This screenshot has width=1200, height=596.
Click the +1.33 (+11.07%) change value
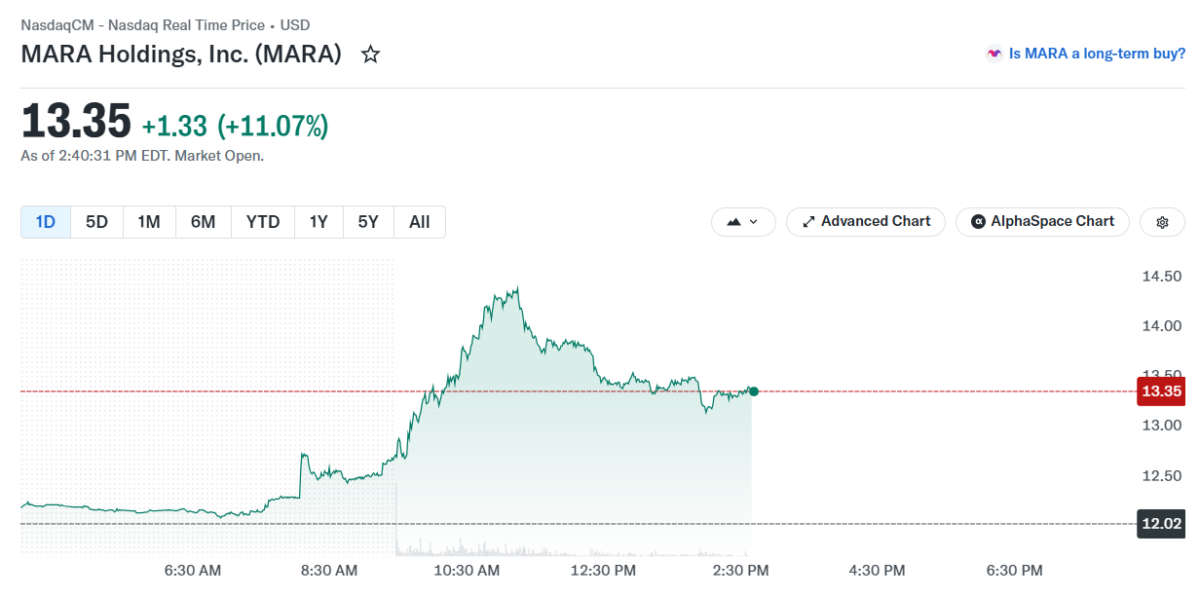click(235, 126)
